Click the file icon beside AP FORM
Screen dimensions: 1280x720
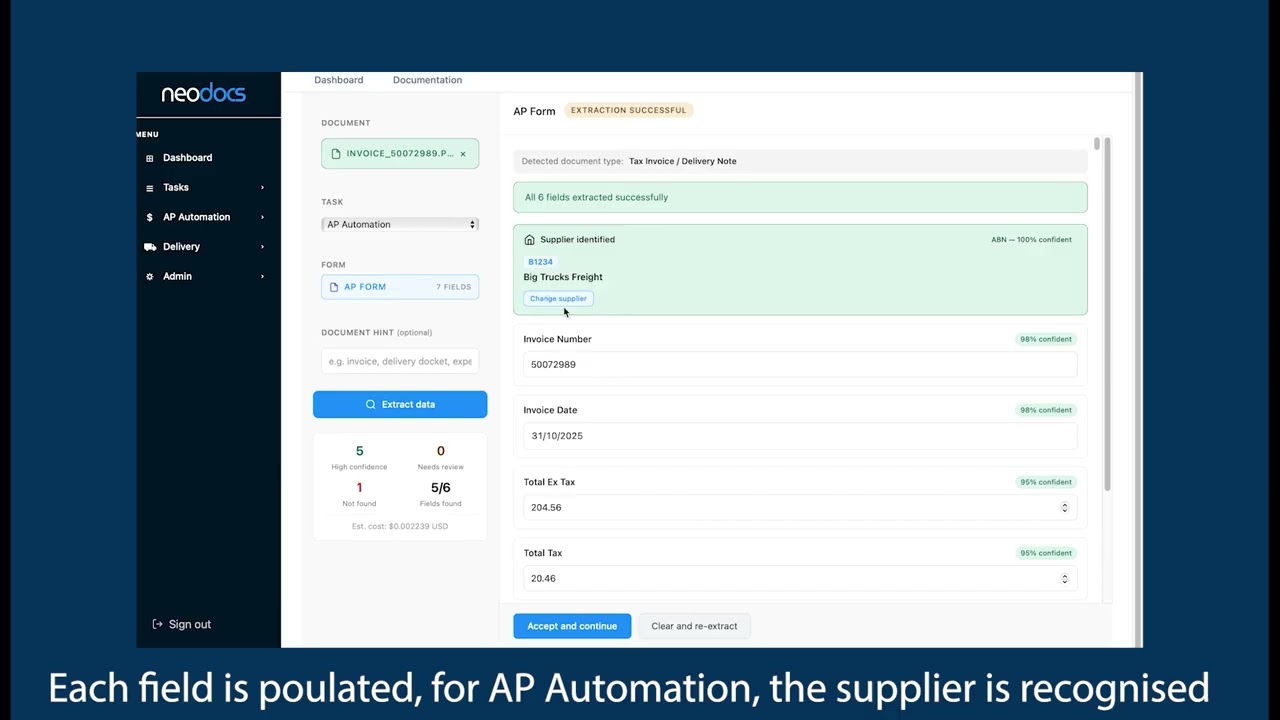click(x=334, y=287)
